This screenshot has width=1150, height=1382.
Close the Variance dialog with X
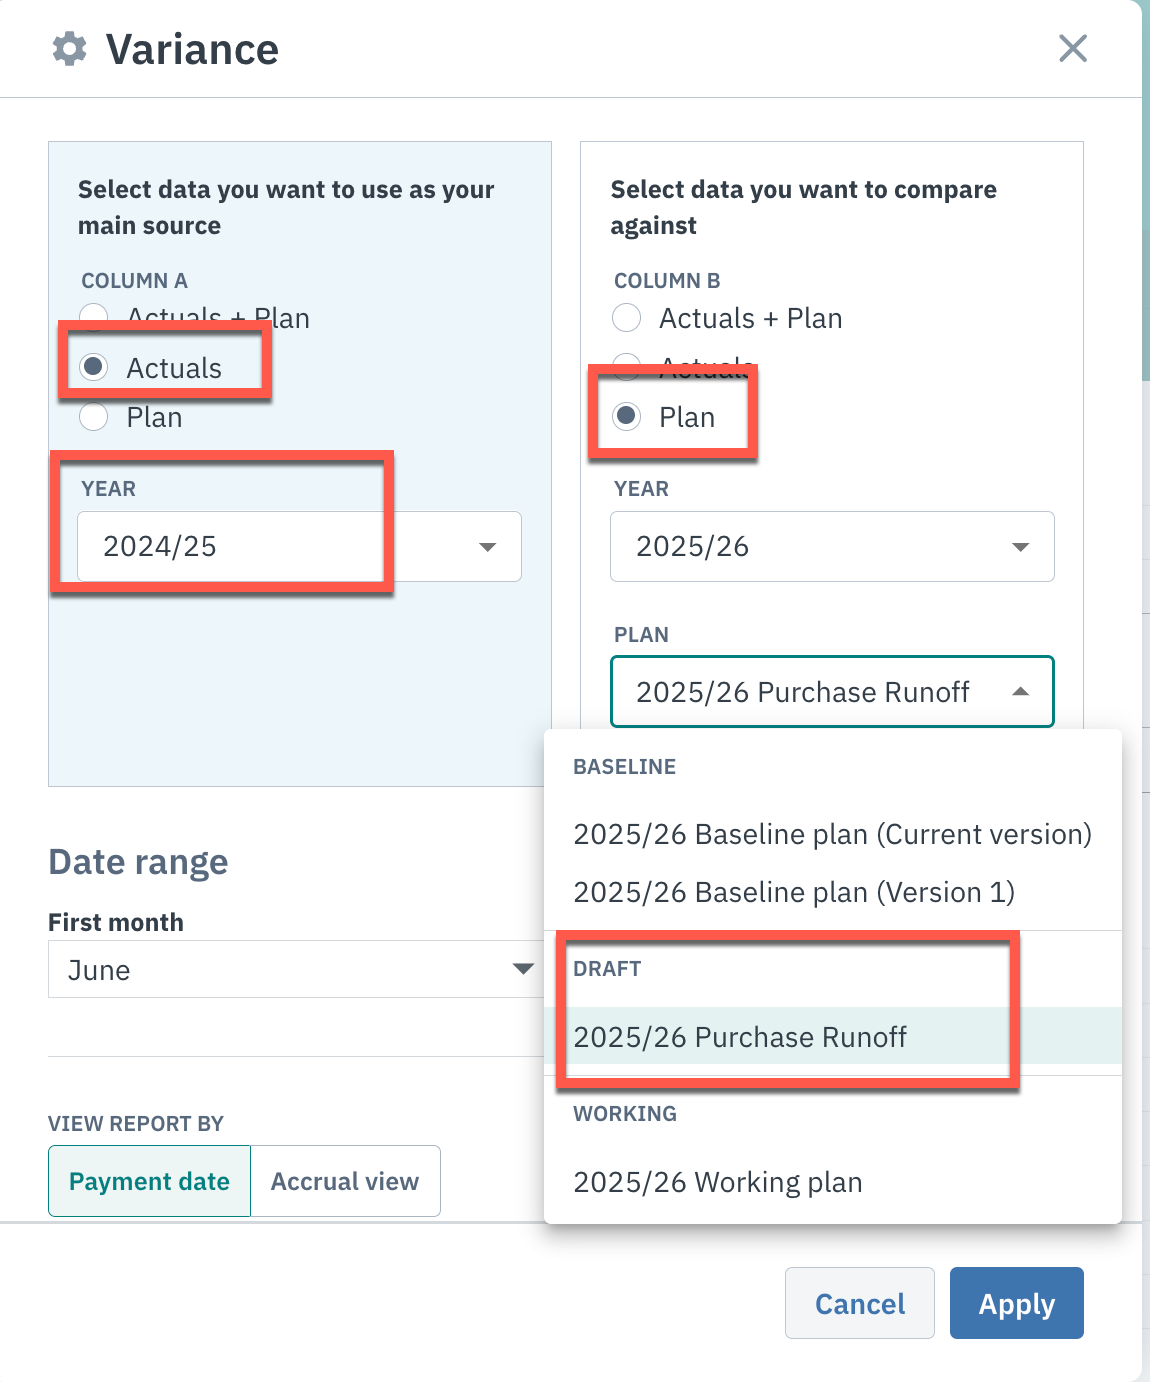tap(1073, 48)
